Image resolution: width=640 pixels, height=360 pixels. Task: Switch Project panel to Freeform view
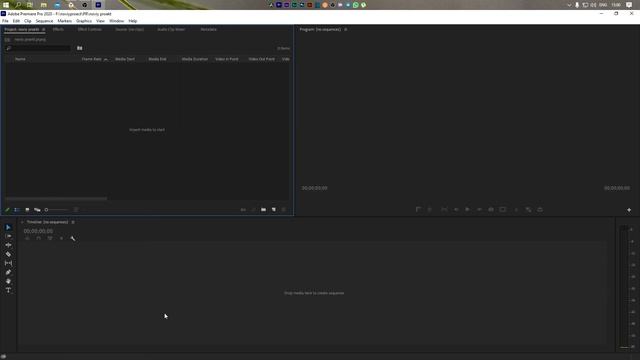click(37, 210)
